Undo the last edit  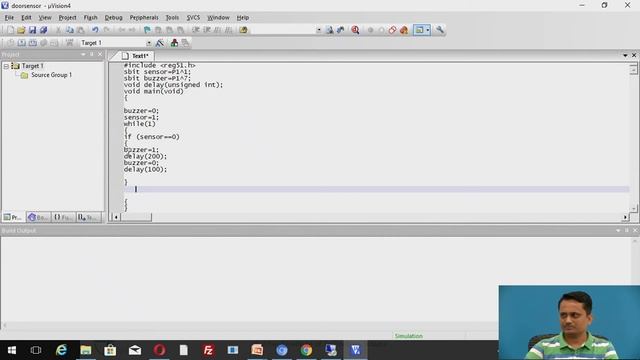tap(95, 30)
